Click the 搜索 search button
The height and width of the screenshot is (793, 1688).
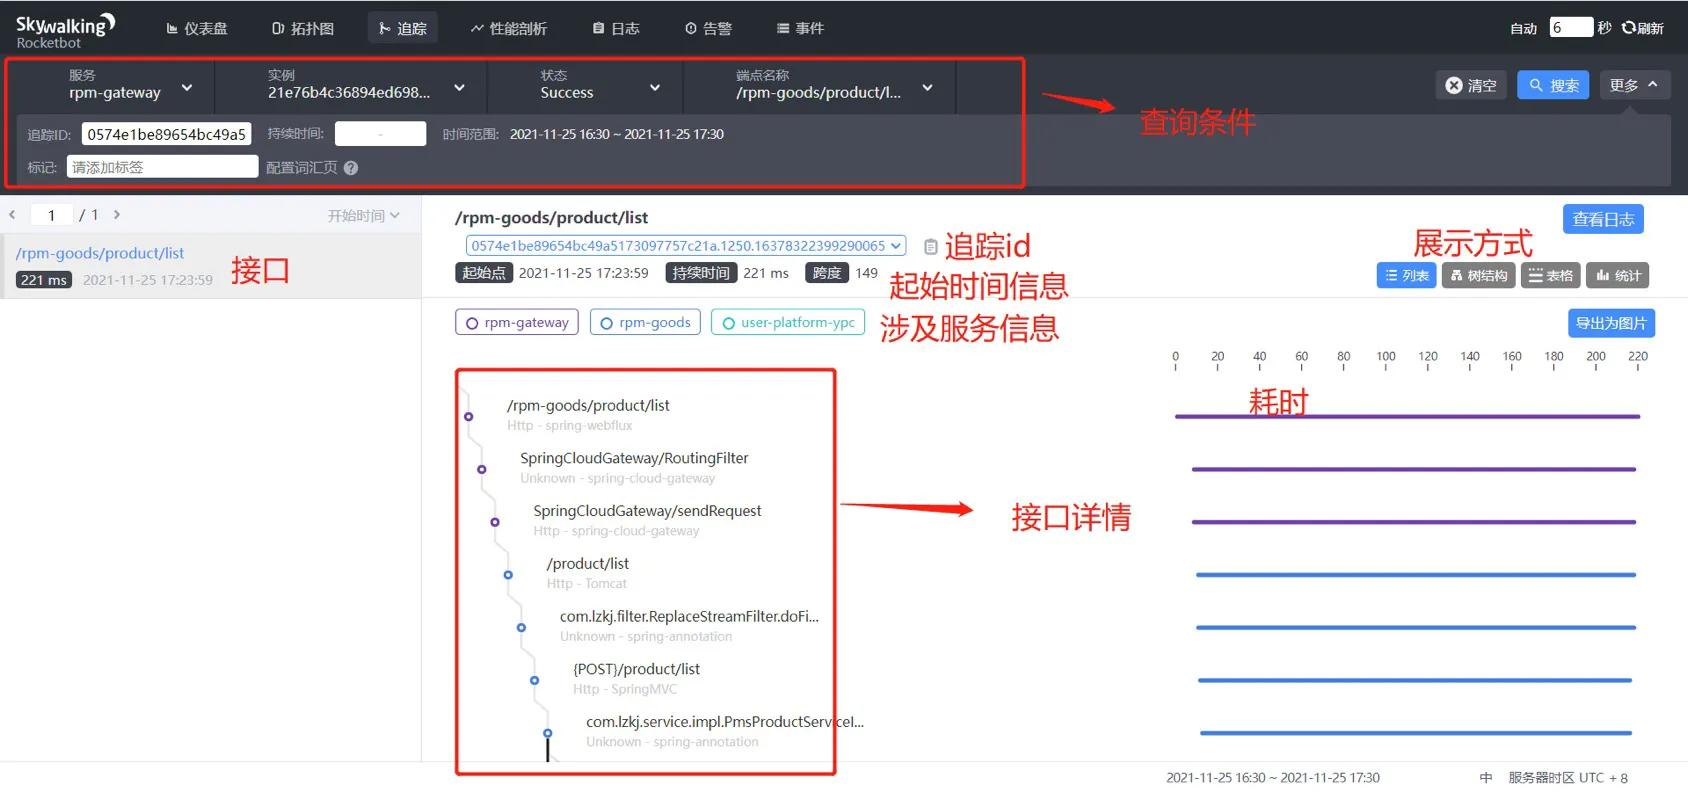coord(1553,85)
